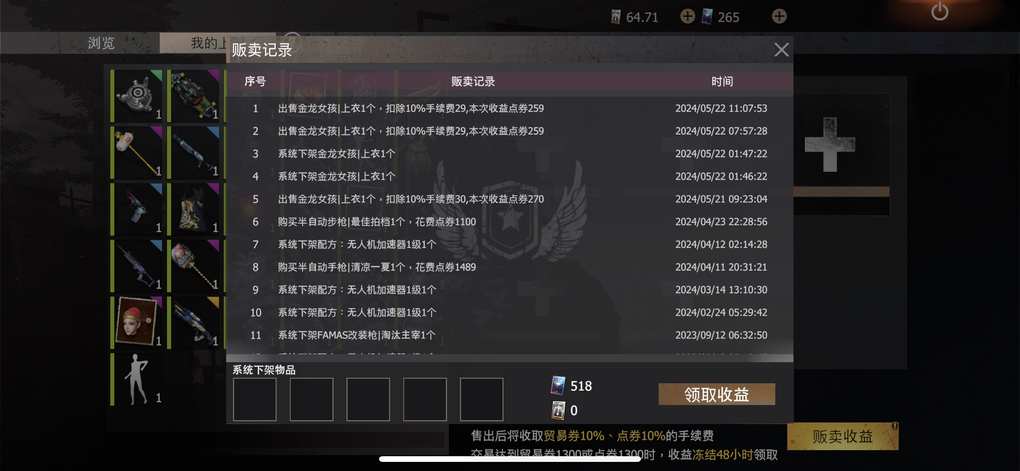Select record row 8 购买半自动手枪 清凉一夏
This screenshot has width=1020, height=471.
(x=509, y=267)
